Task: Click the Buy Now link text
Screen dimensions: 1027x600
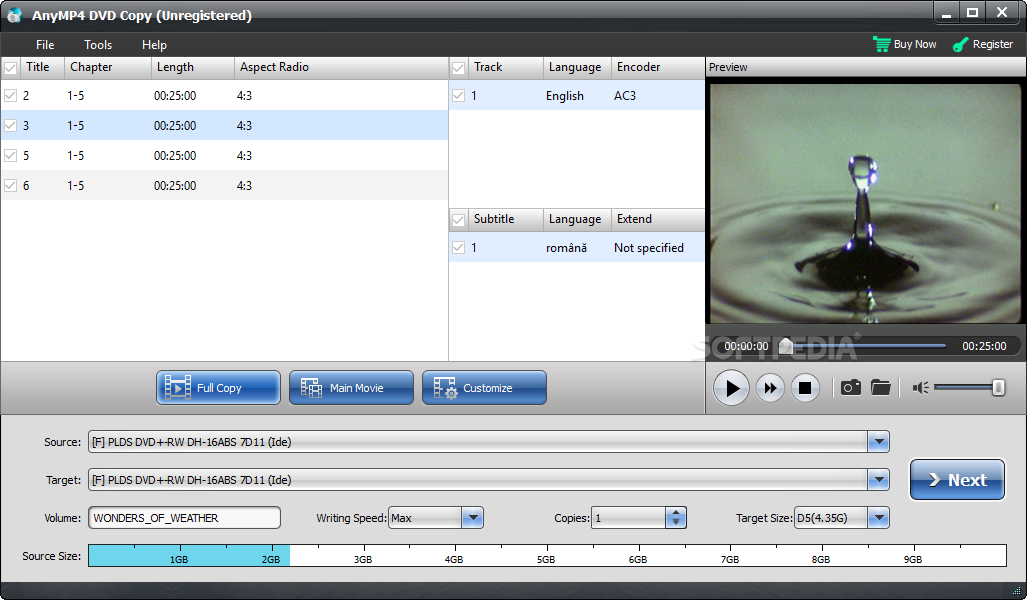Action: click(914, 44)
